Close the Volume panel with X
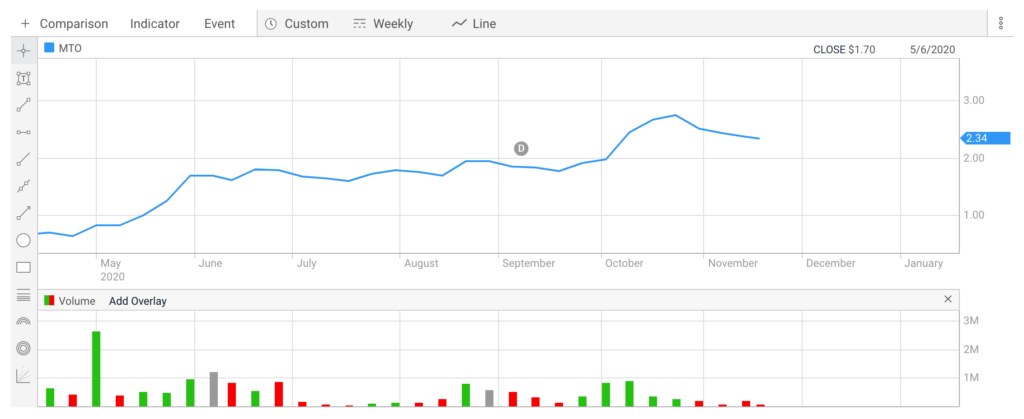The width and height of the screenshot is (1024, 419). [x=948, y=299]
